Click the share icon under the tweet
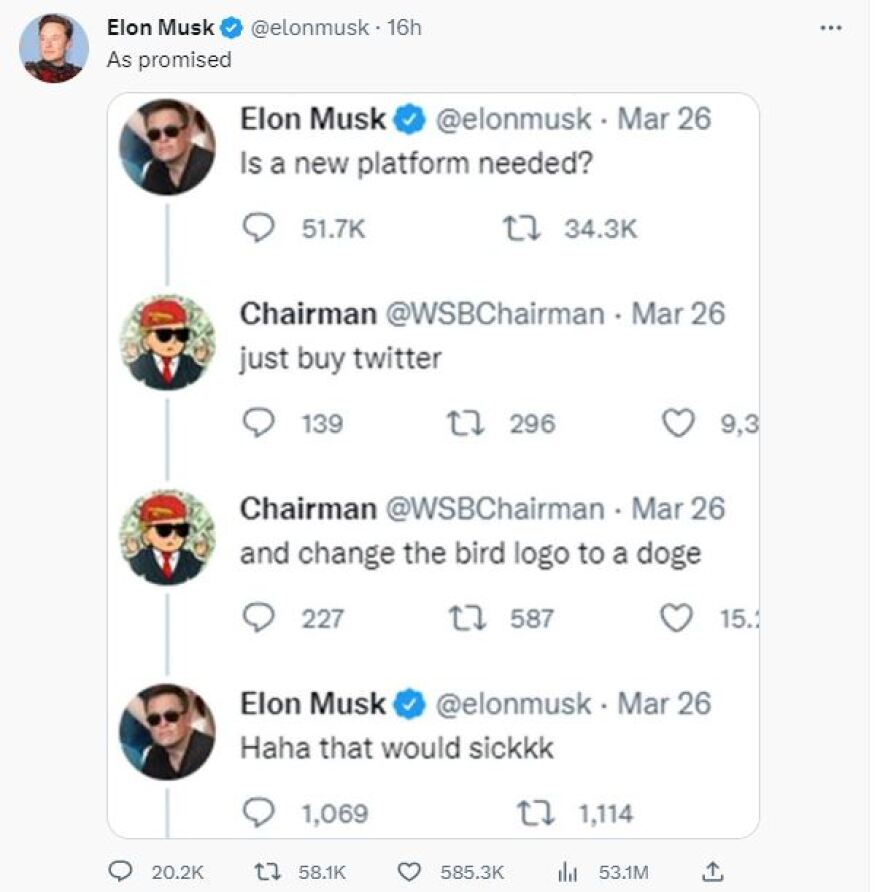 tap(713, 871)
